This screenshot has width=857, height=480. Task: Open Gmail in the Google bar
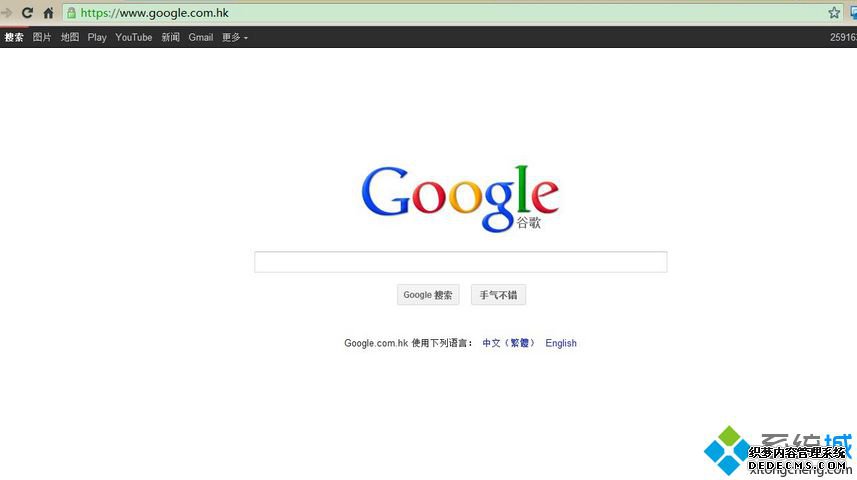(201, 37)
